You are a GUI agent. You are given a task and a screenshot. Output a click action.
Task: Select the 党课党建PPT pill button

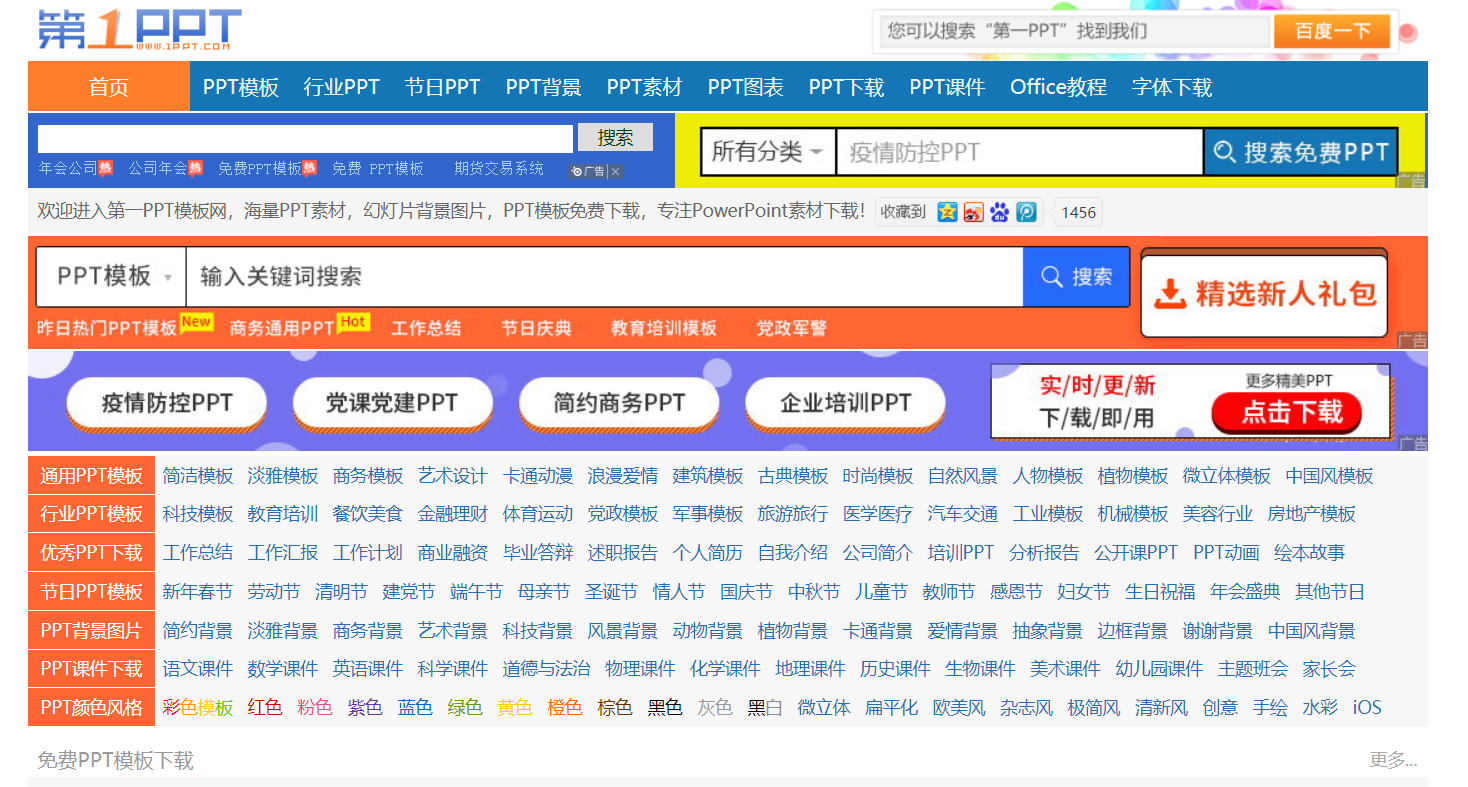click(x=392, y=403)
